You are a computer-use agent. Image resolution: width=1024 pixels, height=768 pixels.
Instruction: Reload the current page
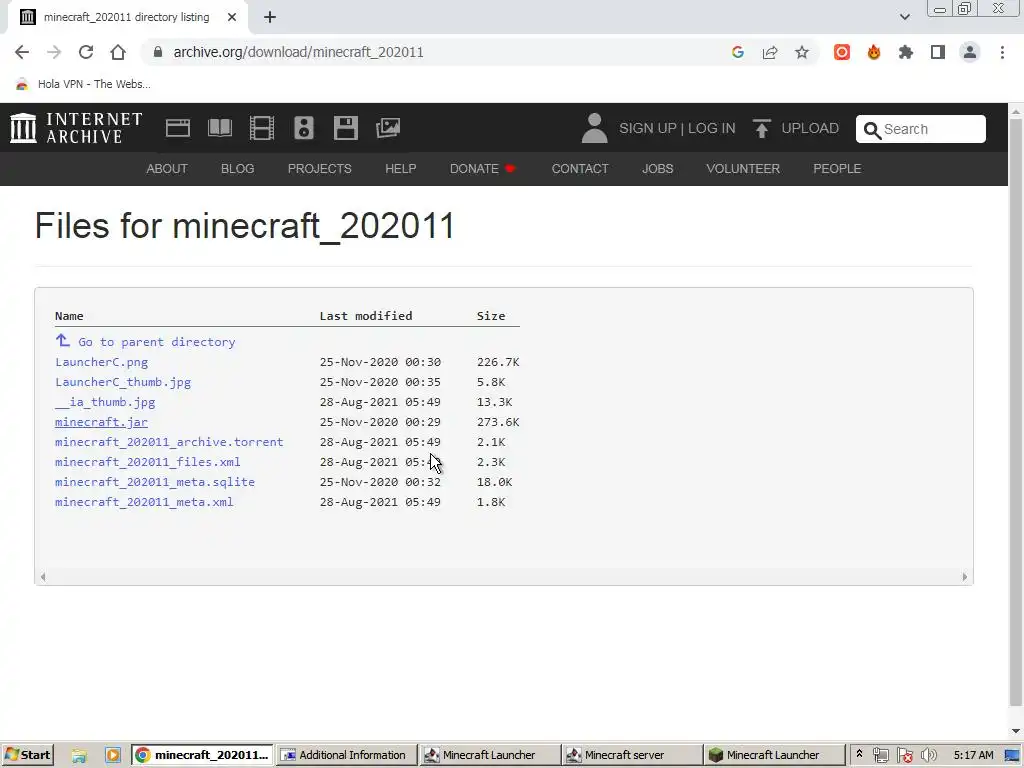[x=86, y=52]
